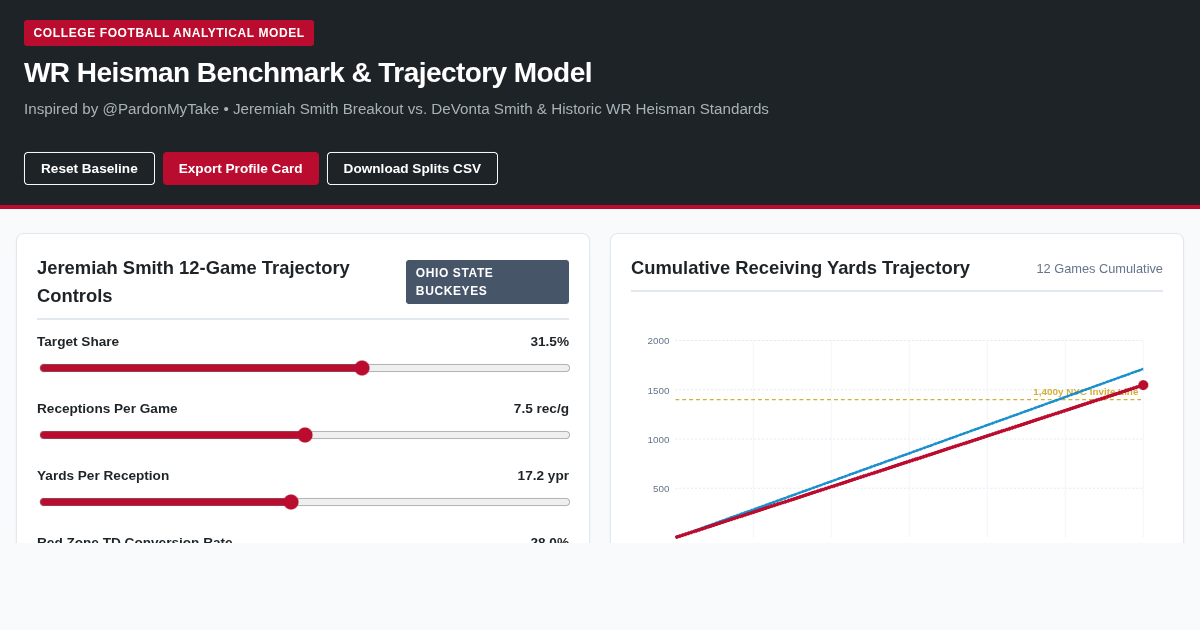Adjust the Target Share slider handle
This screenshot has width=1200, height=630.
(362, 368)
